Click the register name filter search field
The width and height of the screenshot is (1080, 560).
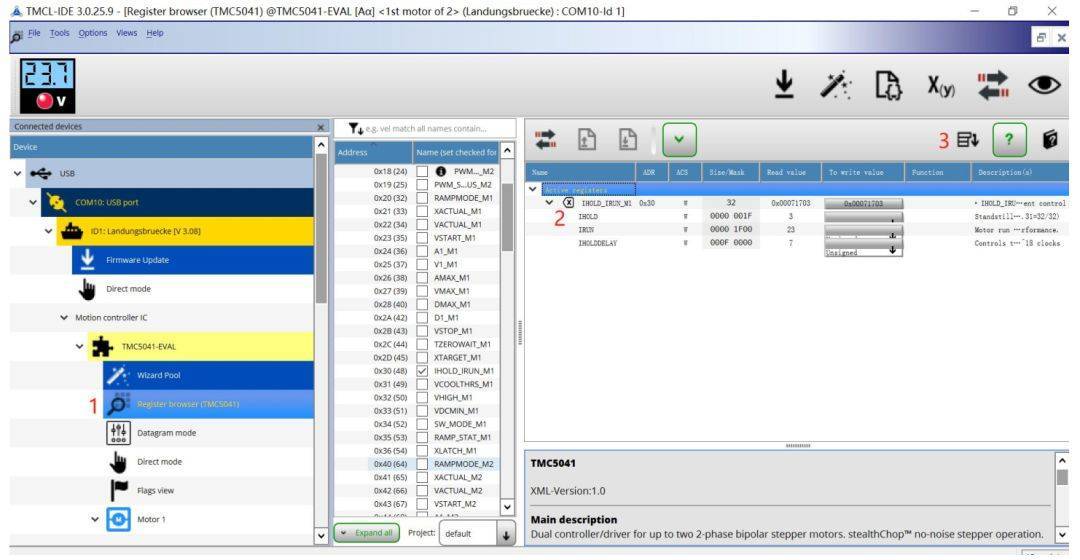pyautogui.click(x=432, y=128)
